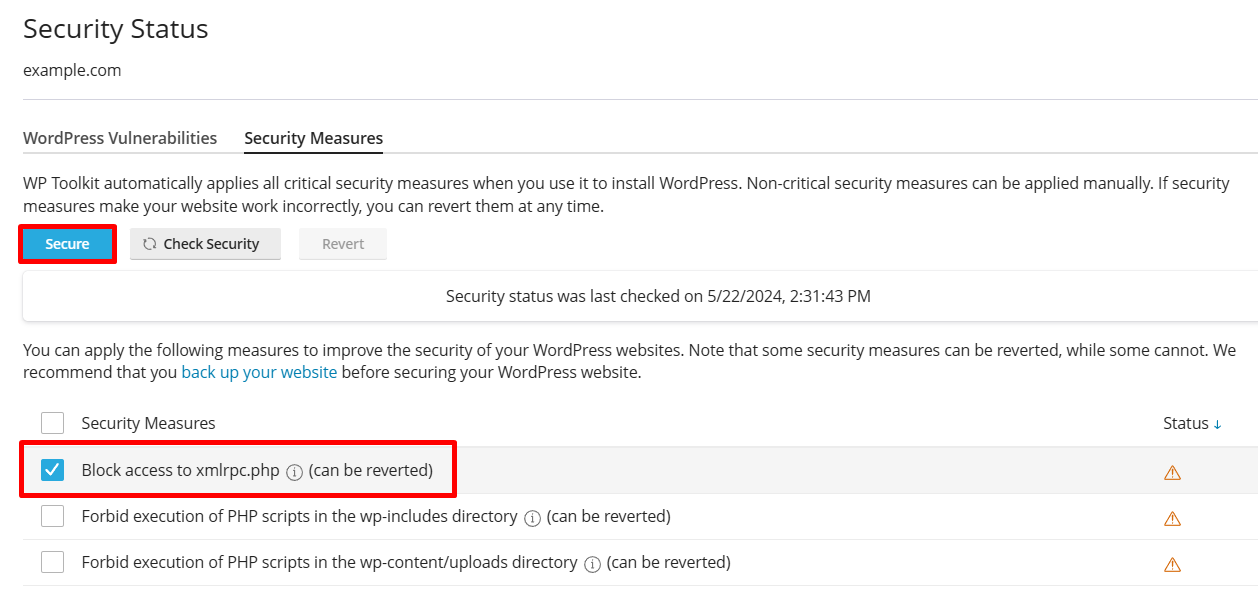Click the Revert button
This screenshot has width=1258, height=590.
343,244
